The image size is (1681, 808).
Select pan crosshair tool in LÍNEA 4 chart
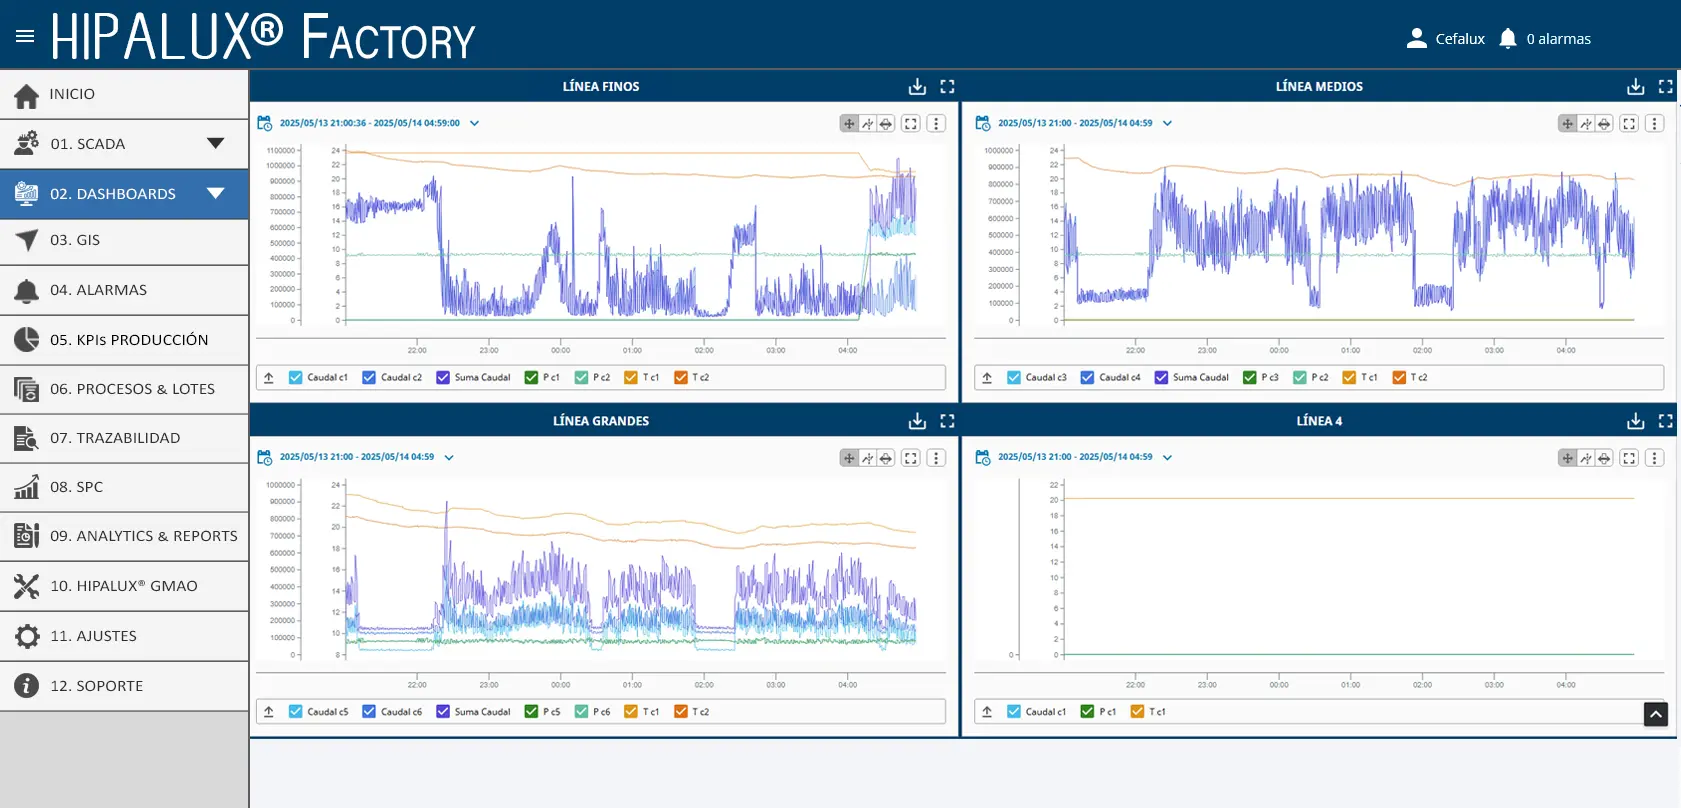pos(1567,458)
